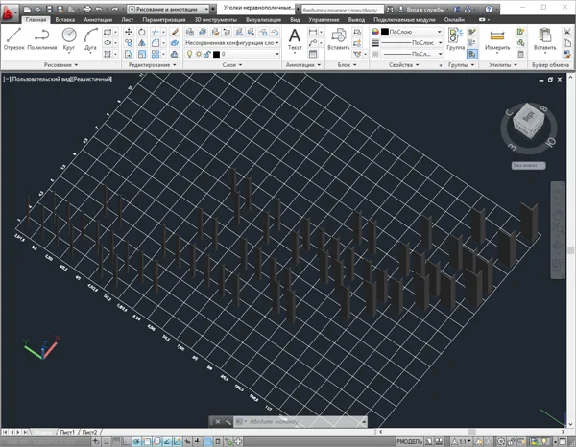This screenshot has width=576, height=447.
Task: Click the Группа group icon
Action: [x=456, y=40]
